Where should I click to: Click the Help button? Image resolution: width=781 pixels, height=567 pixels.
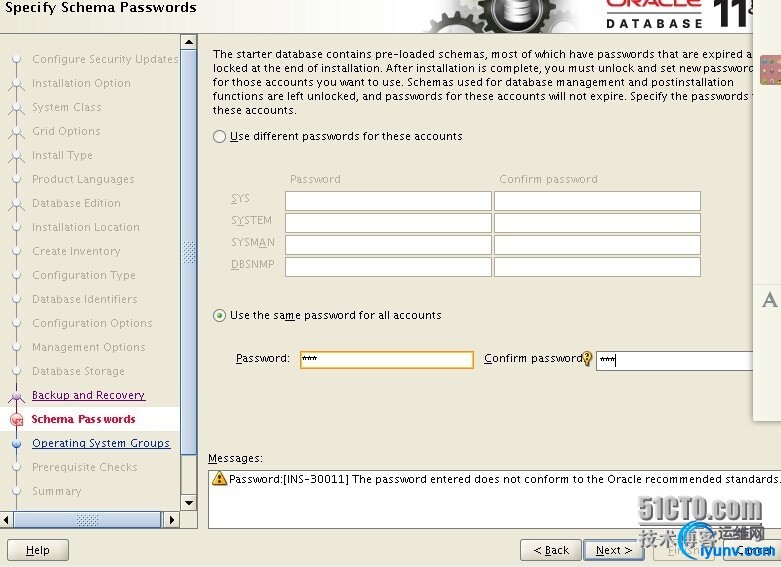pyautogui.click(x=38, y=551)
